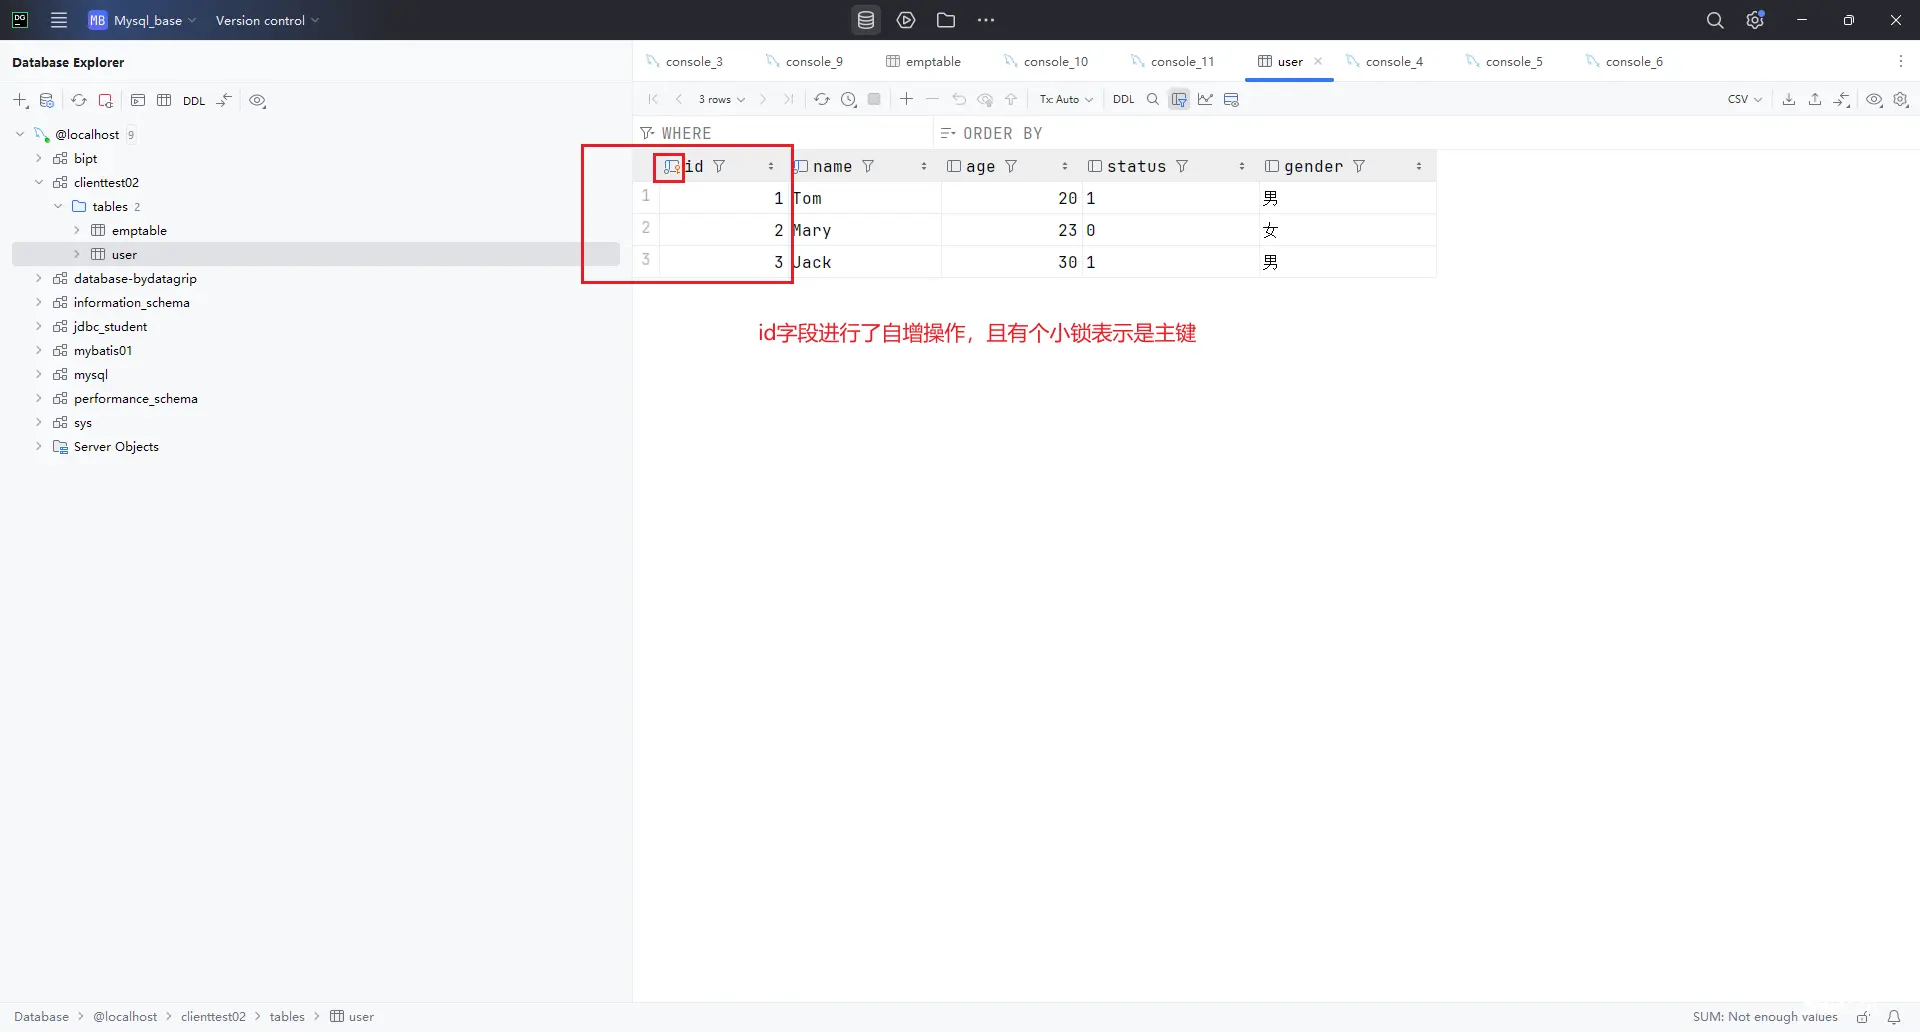Open grid settings gear icon
The width and height of the screenshot is (1920, 1032).
point(1901,99)
